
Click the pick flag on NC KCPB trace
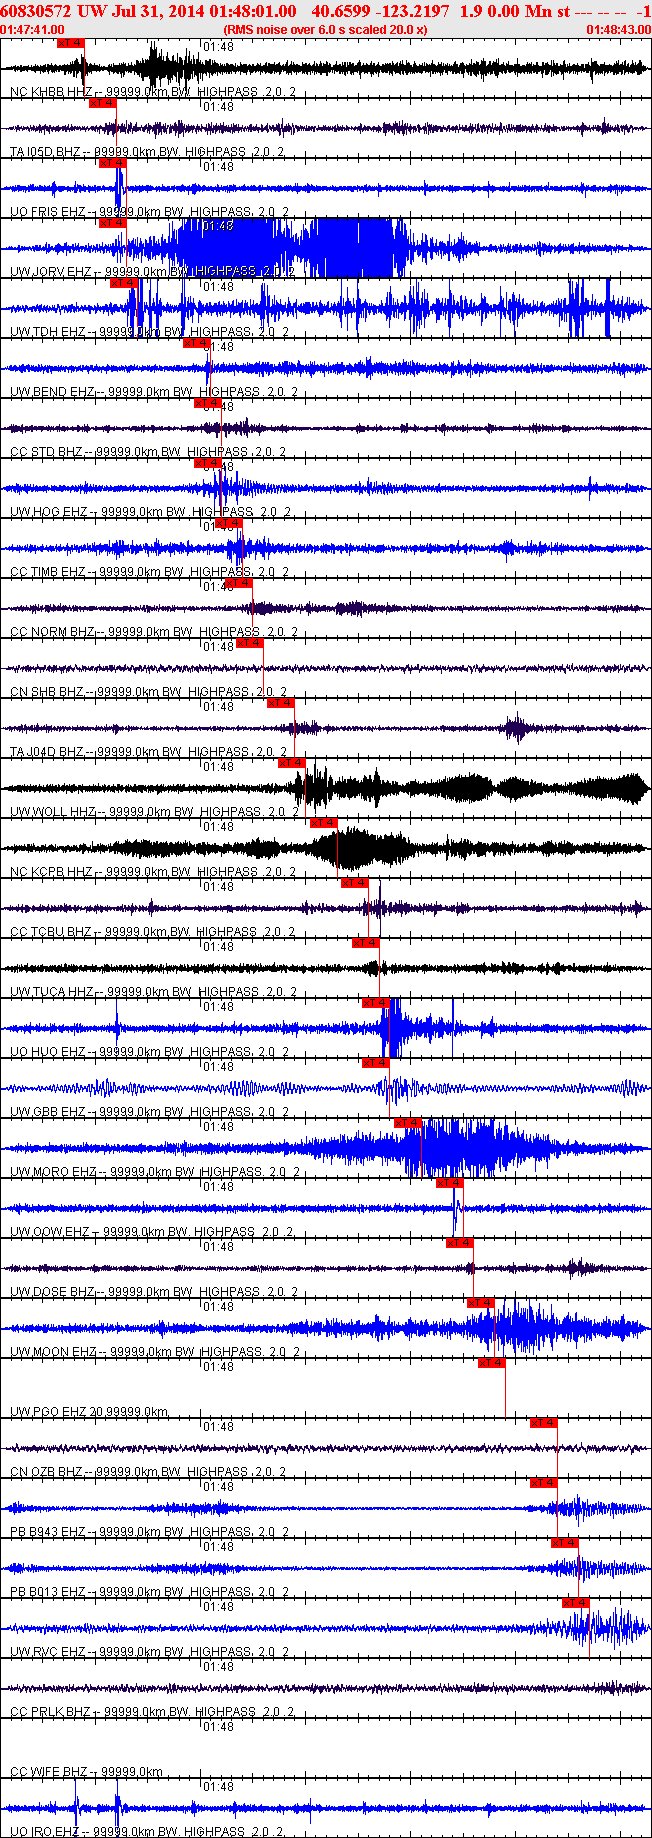click(323, 823)
